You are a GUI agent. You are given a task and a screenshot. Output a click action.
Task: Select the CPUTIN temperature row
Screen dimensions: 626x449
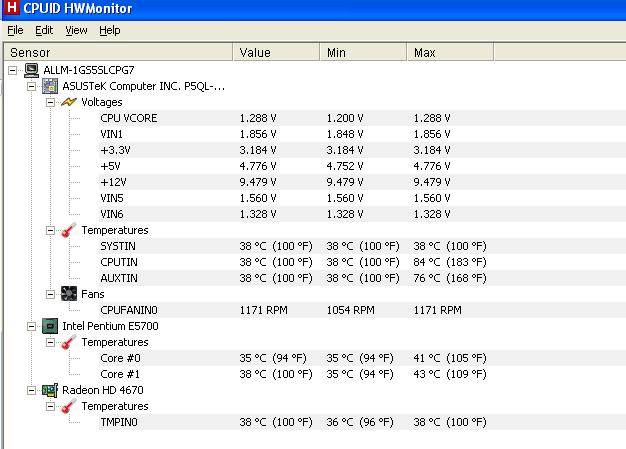point(363,262)
